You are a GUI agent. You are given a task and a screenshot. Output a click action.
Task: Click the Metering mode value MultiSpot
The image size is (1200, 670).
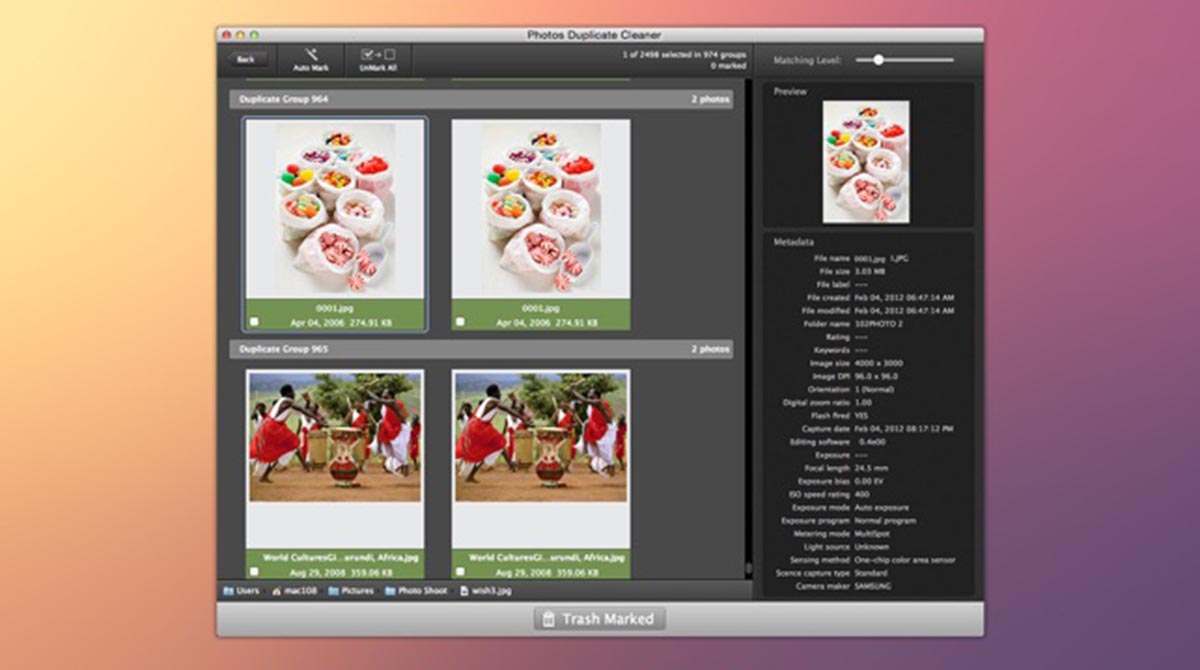(872, 534)
